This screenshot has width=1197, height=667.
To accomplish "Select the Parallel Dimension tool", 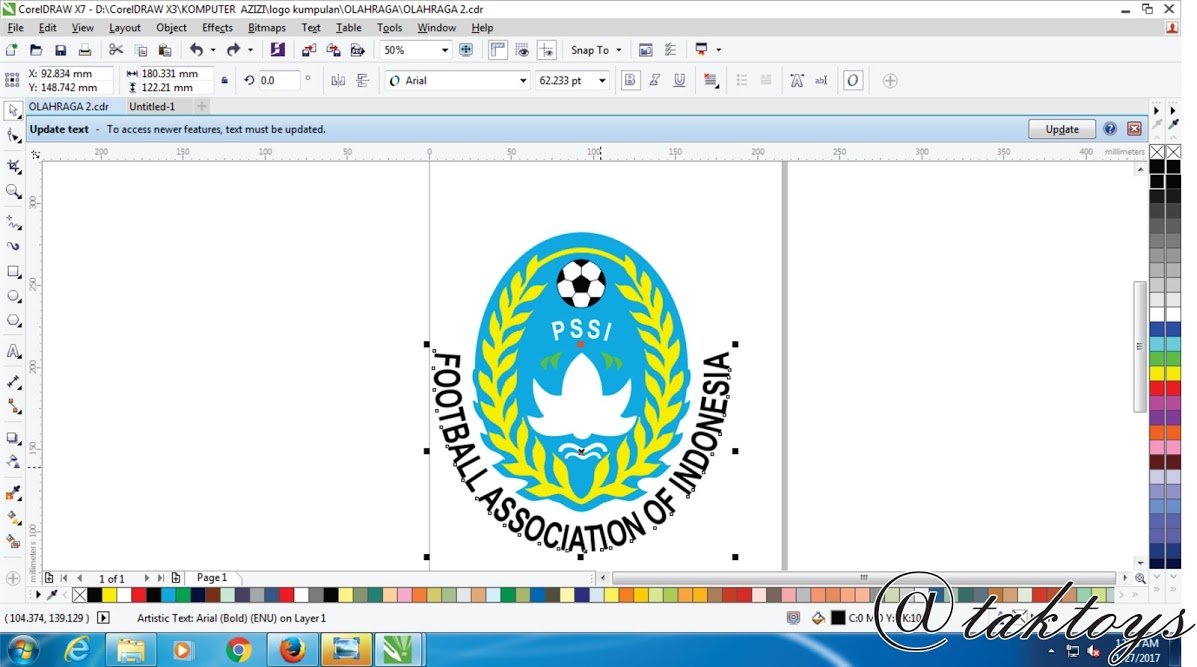I will click(13, 382).
